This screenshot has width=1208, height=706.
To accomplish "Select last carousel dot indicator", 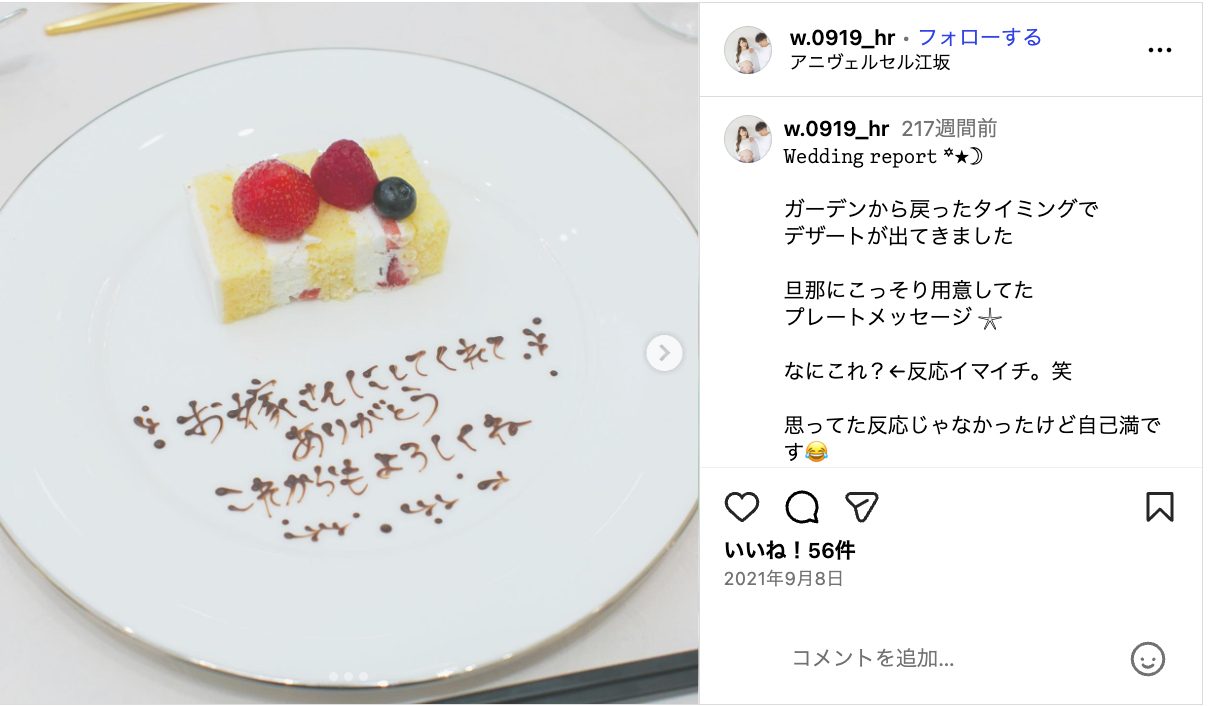I will [362, 677].
